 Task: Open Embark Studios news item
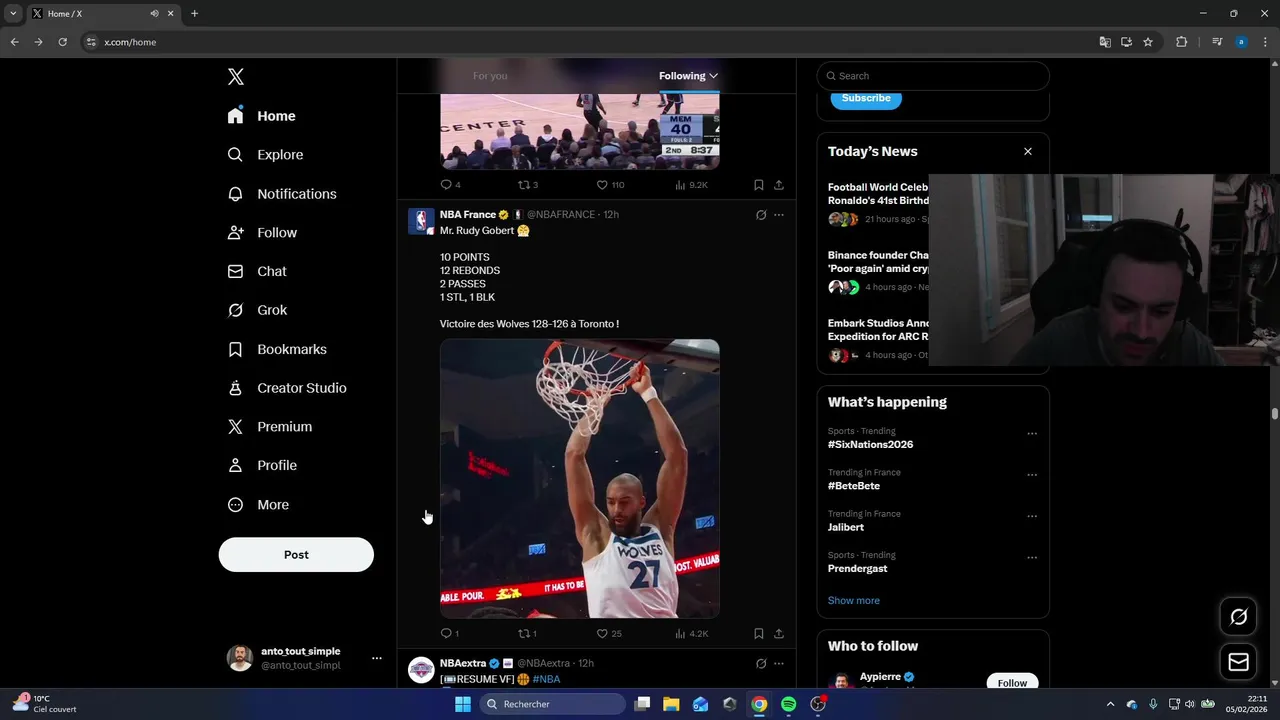coord(878,338)
